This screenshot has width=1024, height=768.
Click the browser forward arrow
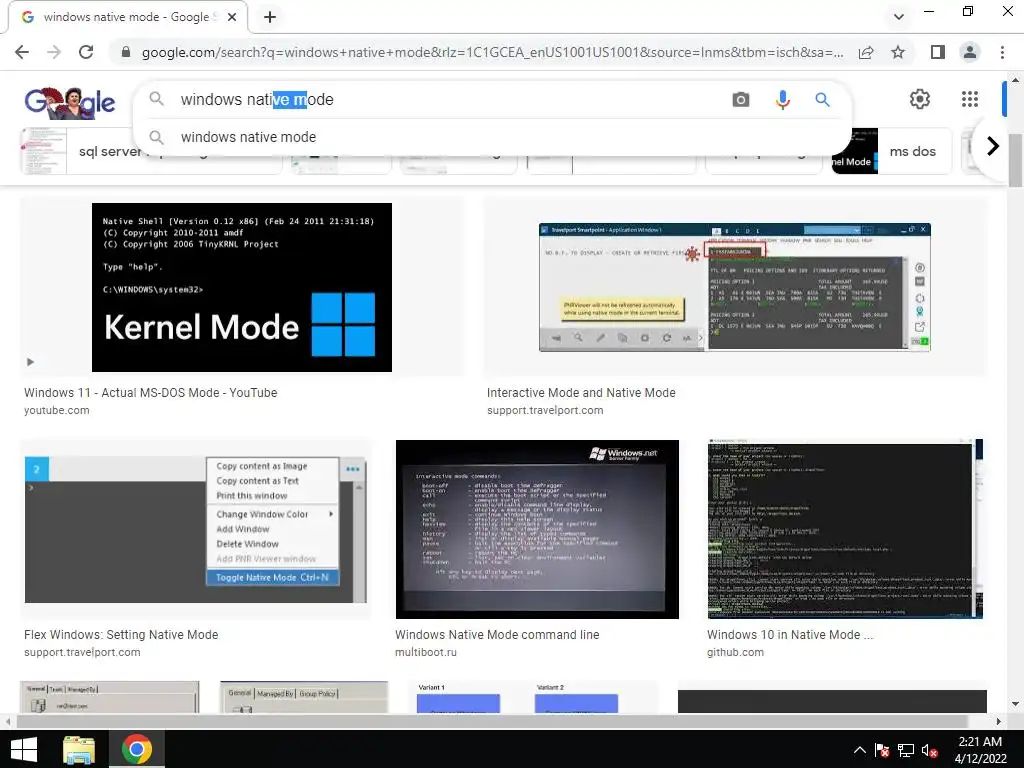pyautogui.click(x=54, y=52)
